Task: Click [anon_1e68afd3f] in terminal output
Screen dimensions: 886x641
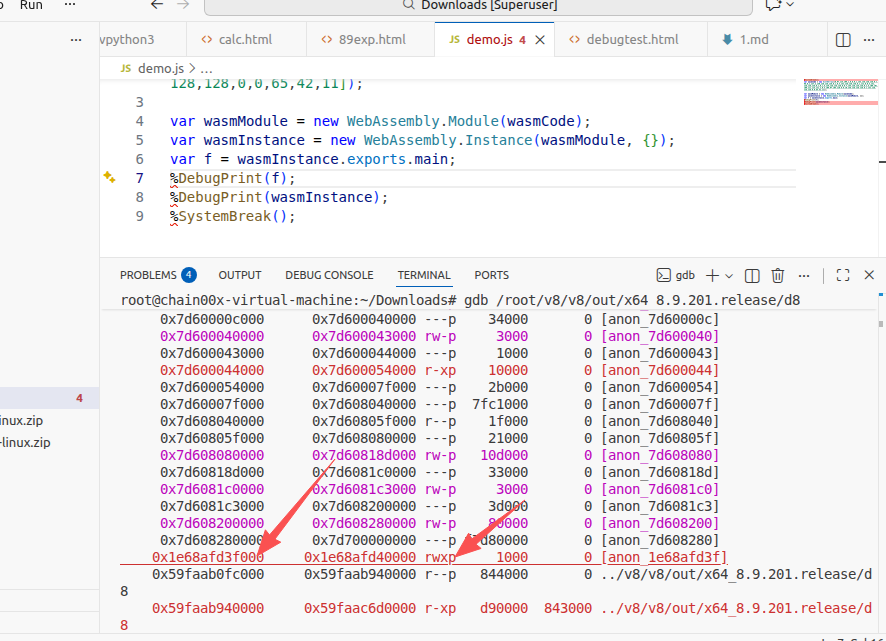Action: tap(664, 557)
